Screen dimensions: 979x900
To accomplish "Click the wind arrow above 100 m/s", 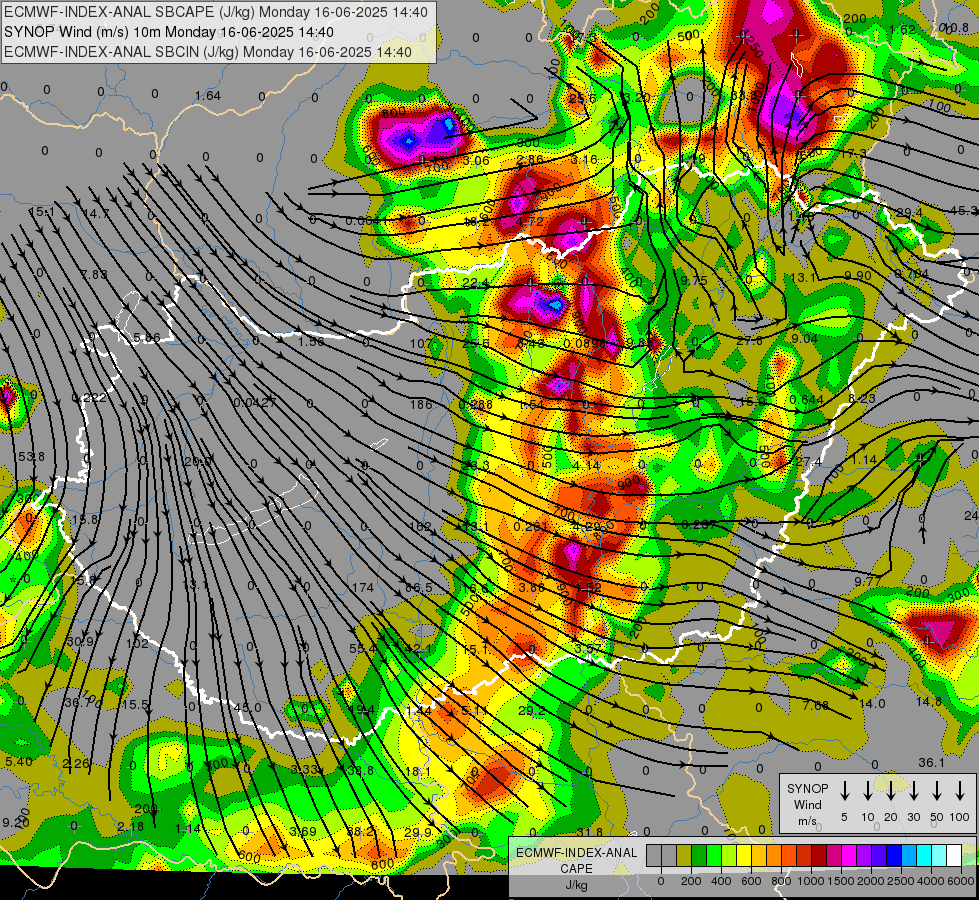I will 960,791.
